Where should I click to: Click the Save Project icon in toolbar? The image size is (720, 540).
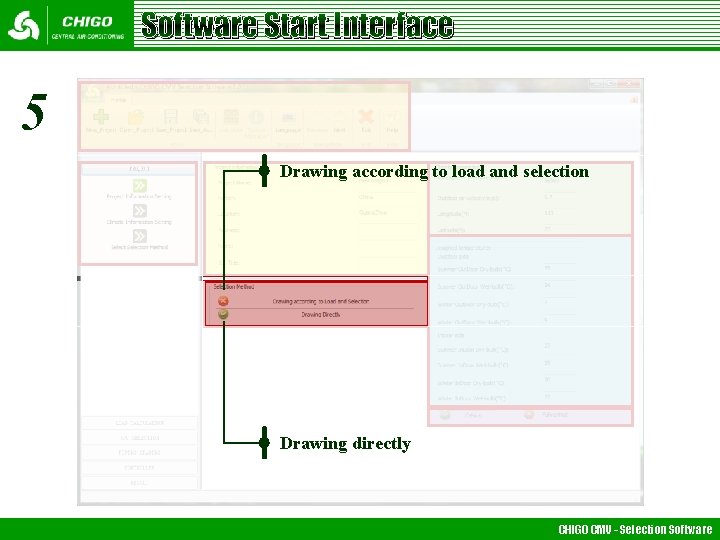point(170,117)
